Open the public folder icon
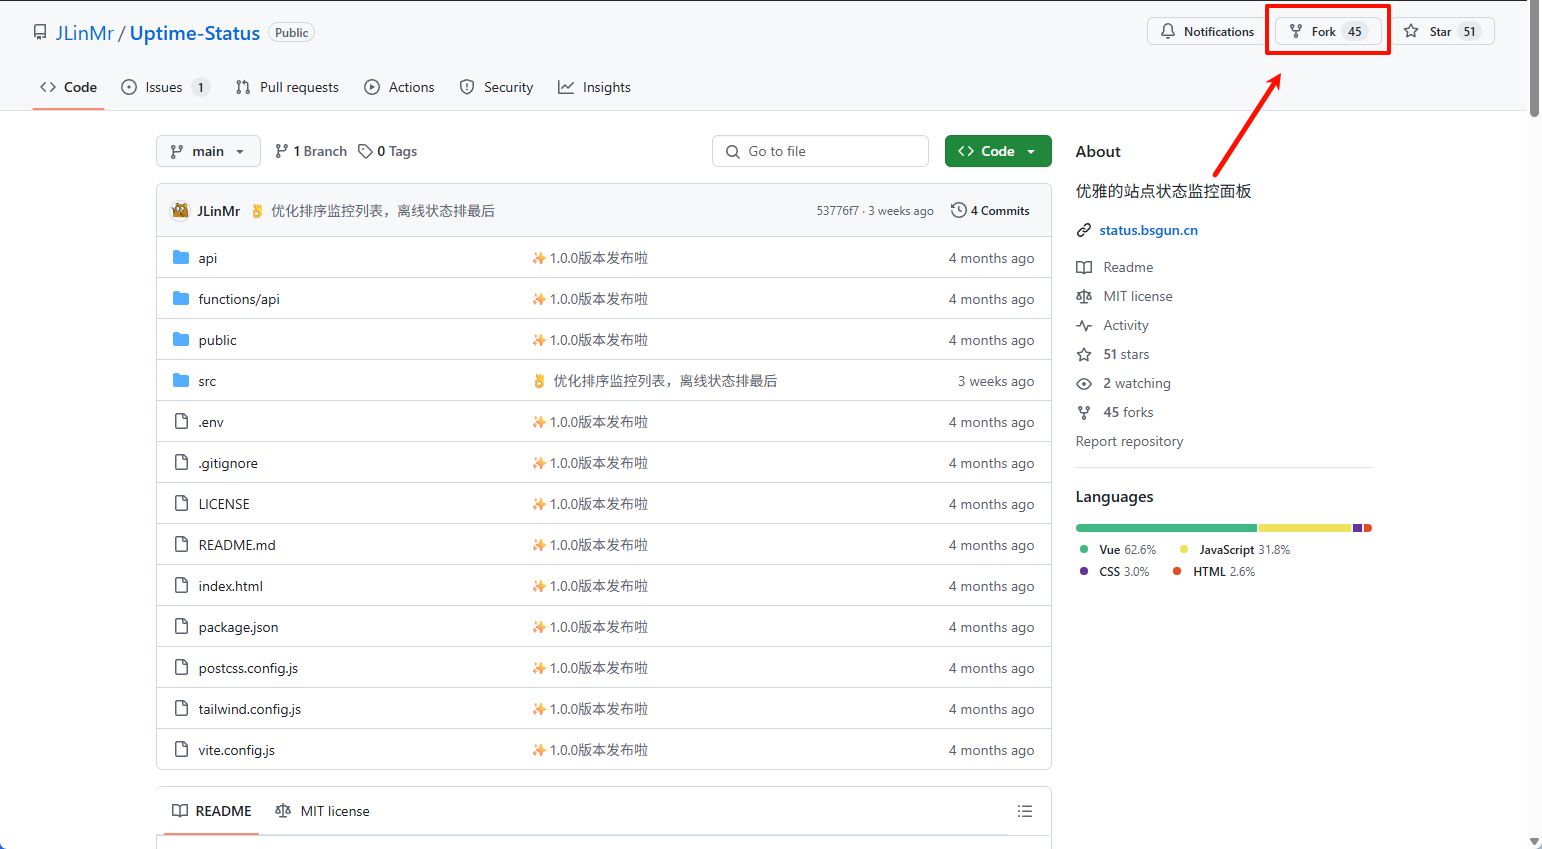Viewport: 1542px width, 849px height. [181, 340]
